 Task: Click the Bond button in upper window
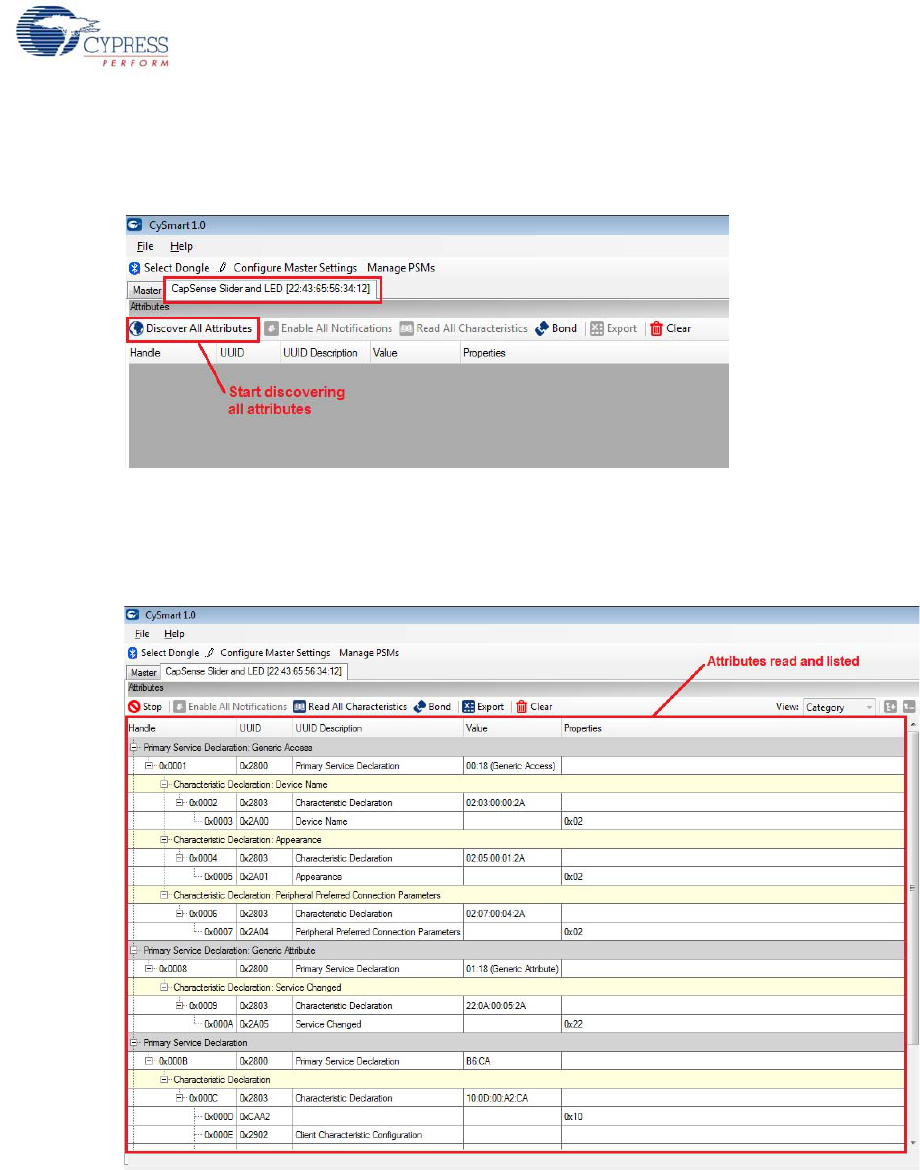556,328
